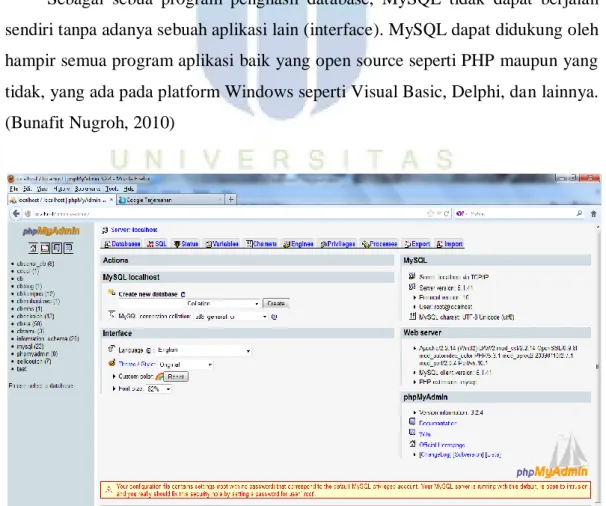Click the icon left of Language label
Image resolution: width=606 pixels, height=506 pixels.
[112, 349]
